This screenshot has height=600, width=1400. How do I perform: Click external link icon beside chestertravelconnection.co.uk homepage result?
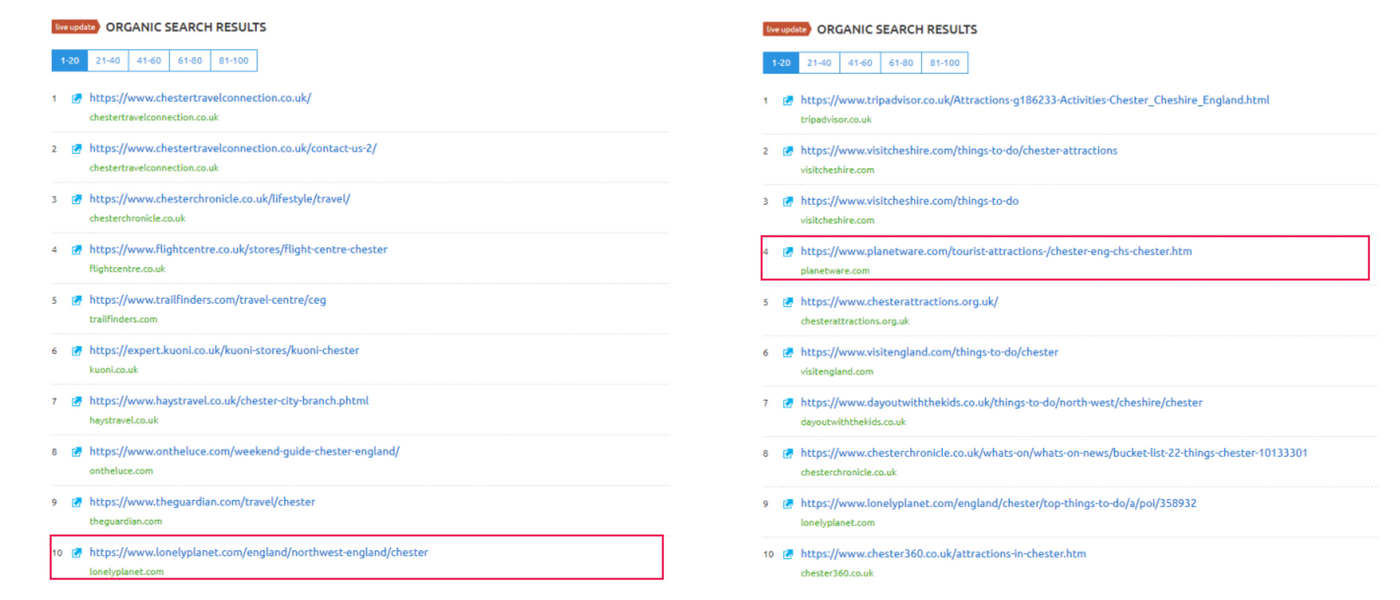click(x=76, y=98)
